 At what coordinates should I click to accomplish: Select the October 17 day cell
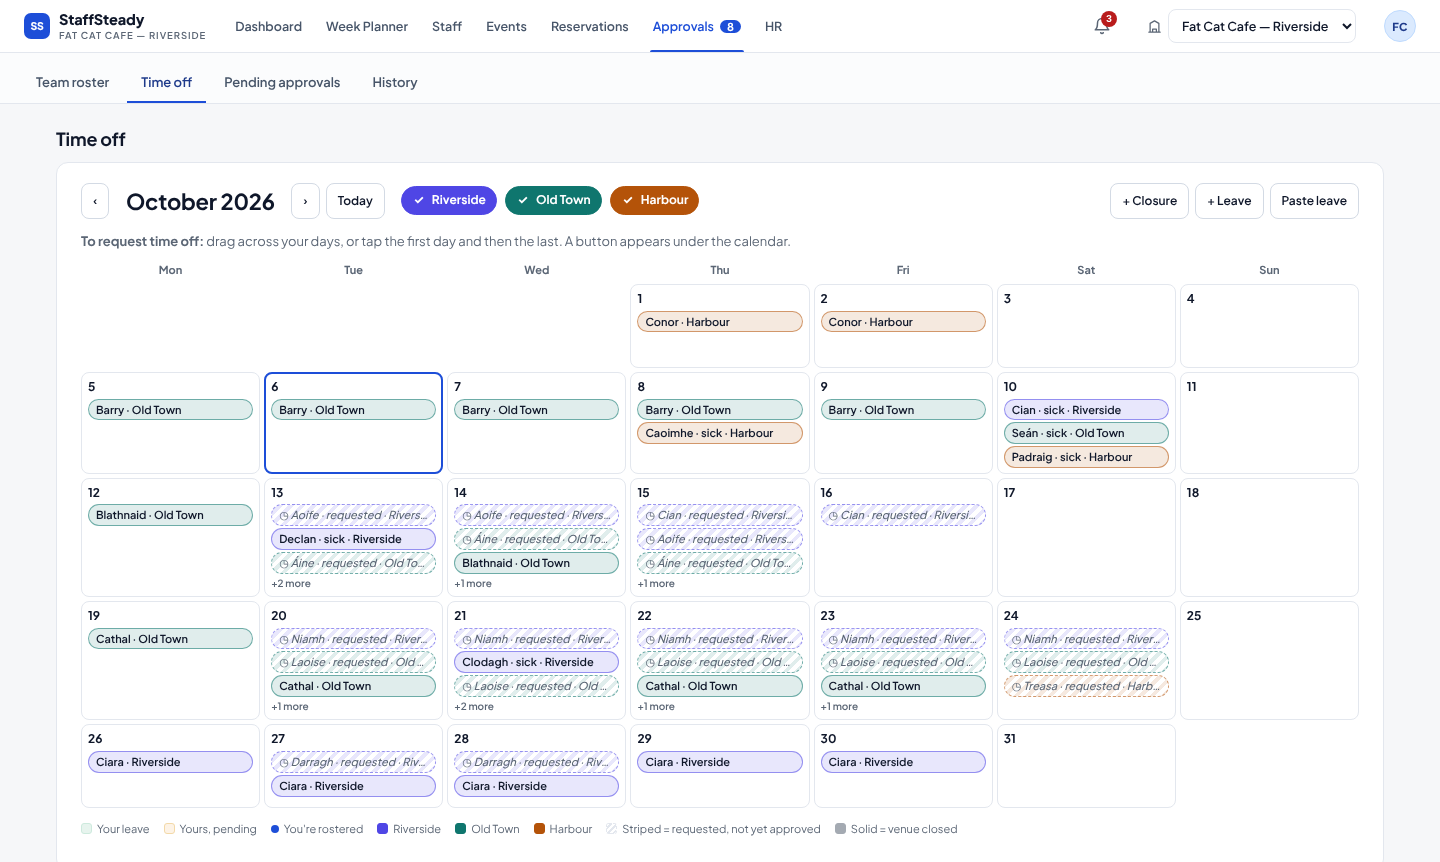[x=1086, y=537]
